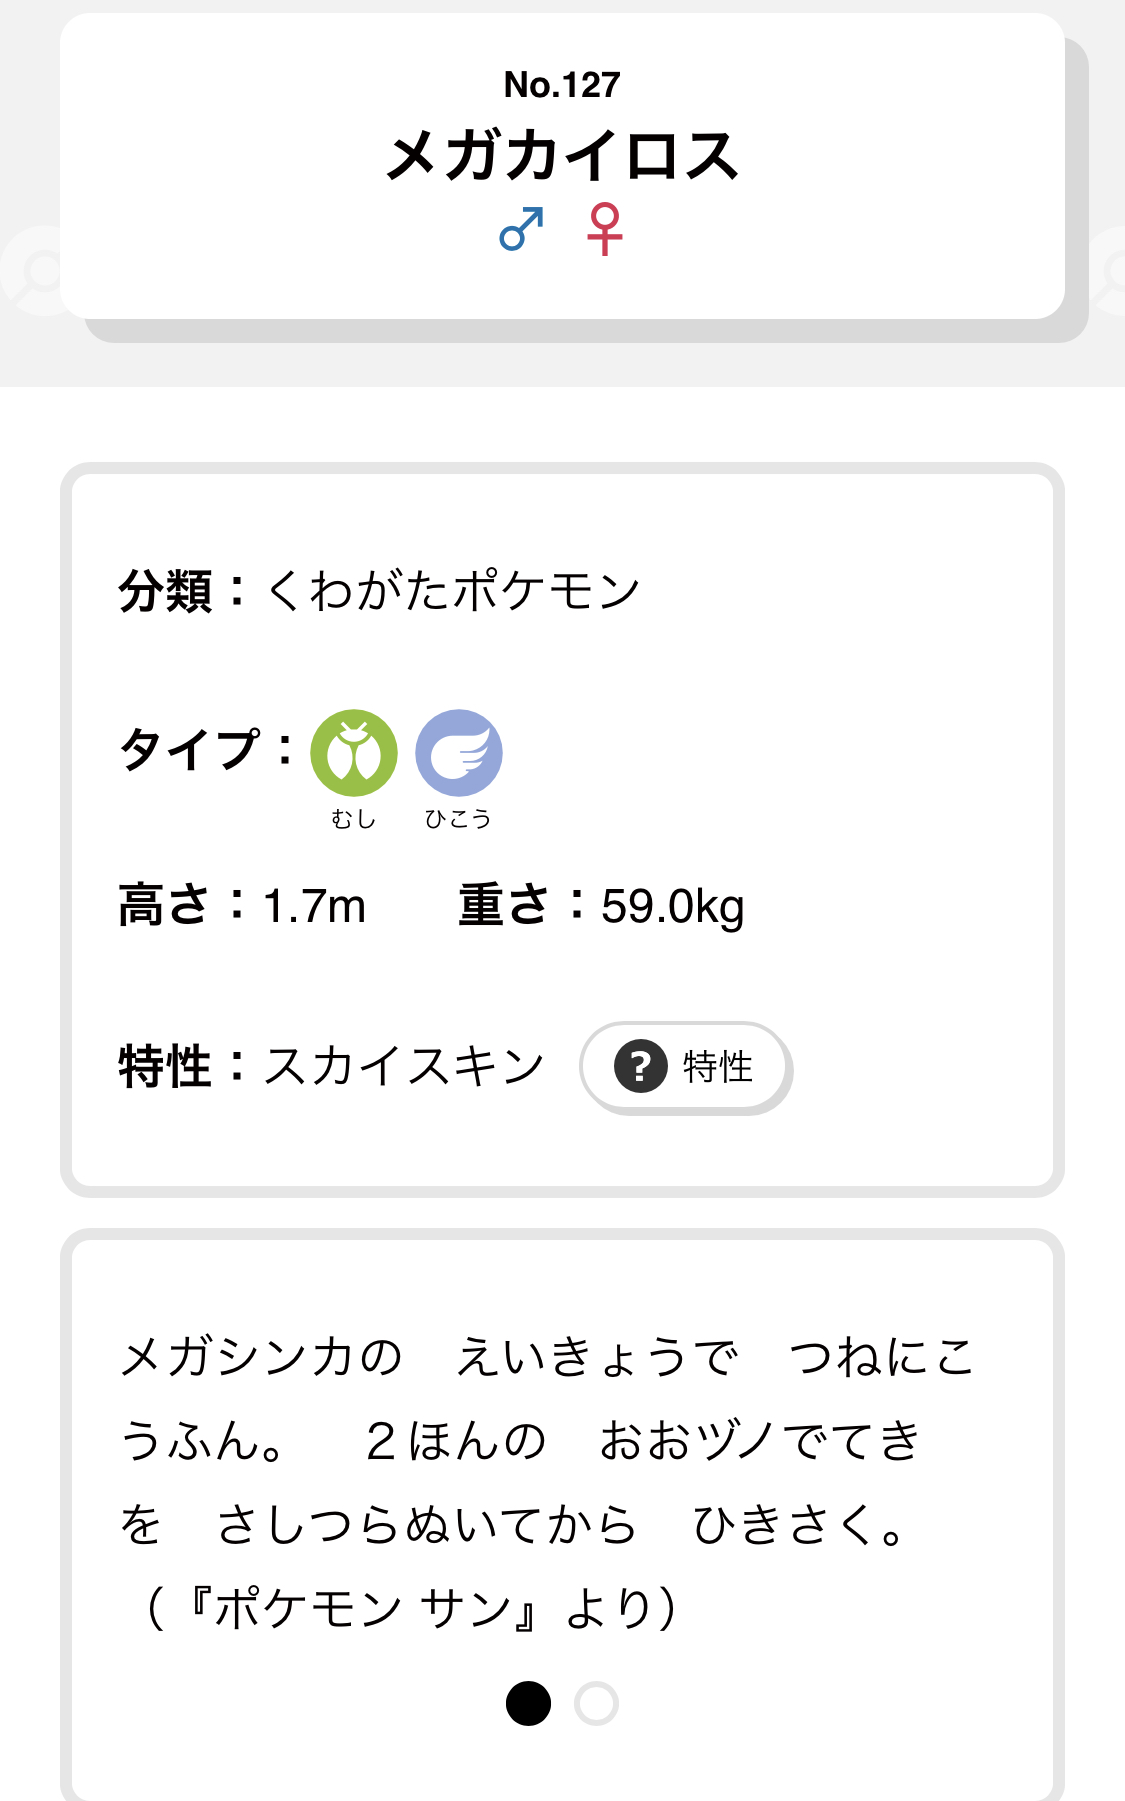Tap the black question mark icon
The image size is (1125, 1801).
tap(640, 1066)
